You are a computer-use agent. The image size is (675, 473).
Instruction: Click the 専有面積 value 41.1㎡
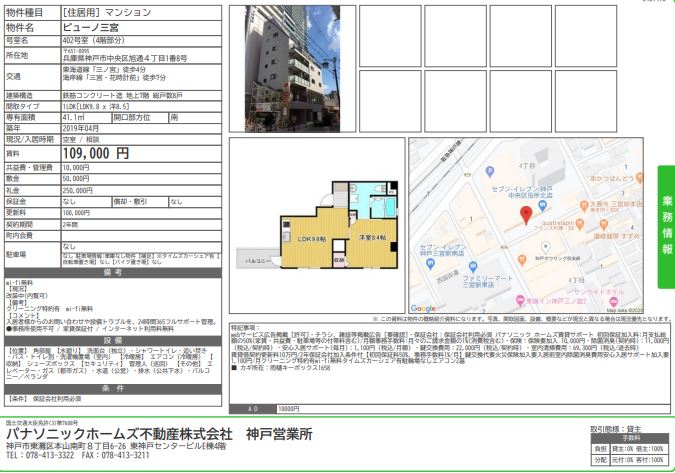point(74,117)
